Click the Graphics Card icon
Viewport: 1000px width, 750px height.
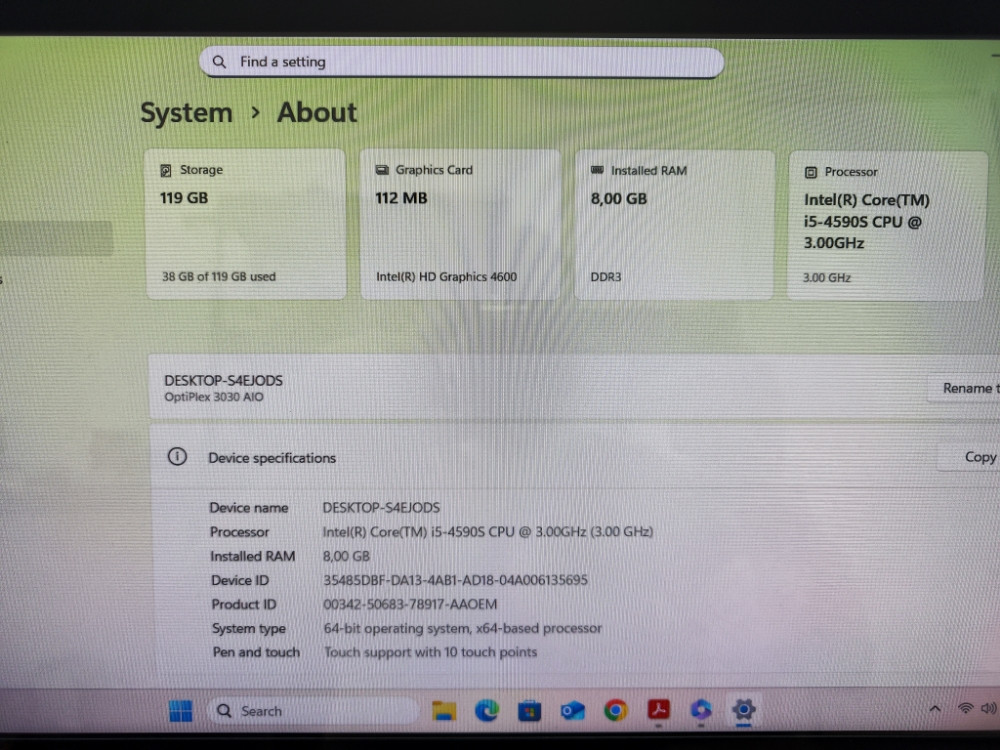pyautogui.click(x=382, y=170)
